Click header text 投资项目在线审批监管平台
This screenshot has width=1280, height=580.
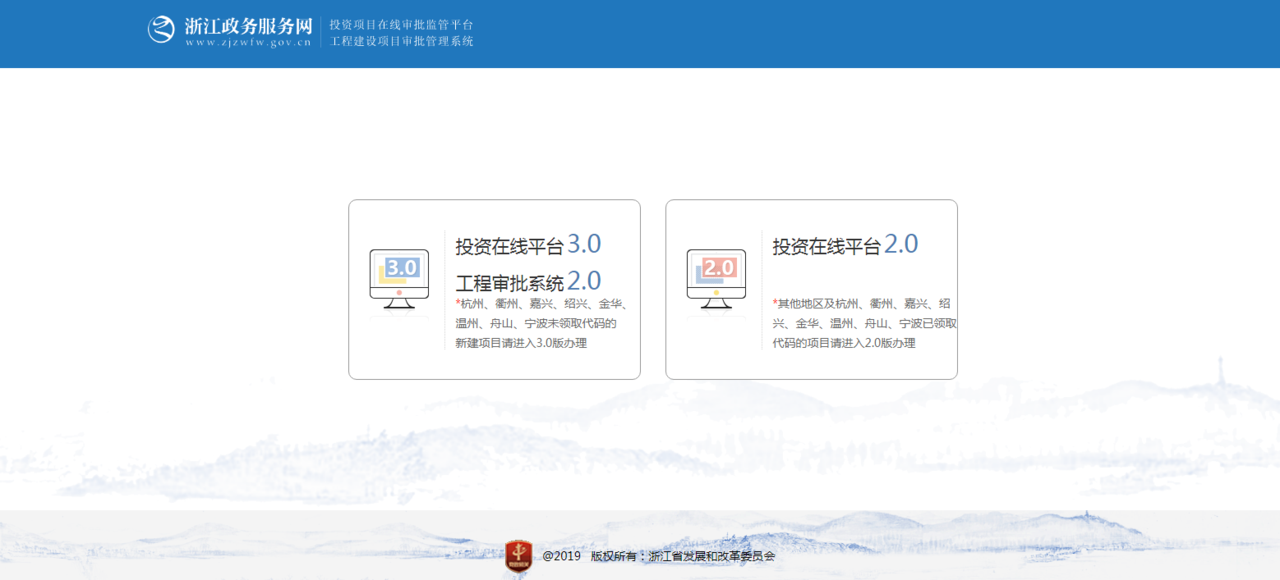(x=401, y=24)
